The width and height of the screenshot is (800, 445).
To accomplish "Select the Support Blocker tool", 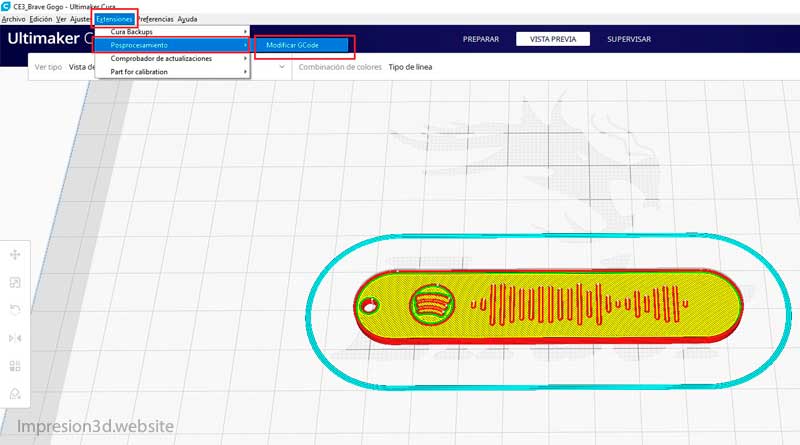I will point(15,393).
